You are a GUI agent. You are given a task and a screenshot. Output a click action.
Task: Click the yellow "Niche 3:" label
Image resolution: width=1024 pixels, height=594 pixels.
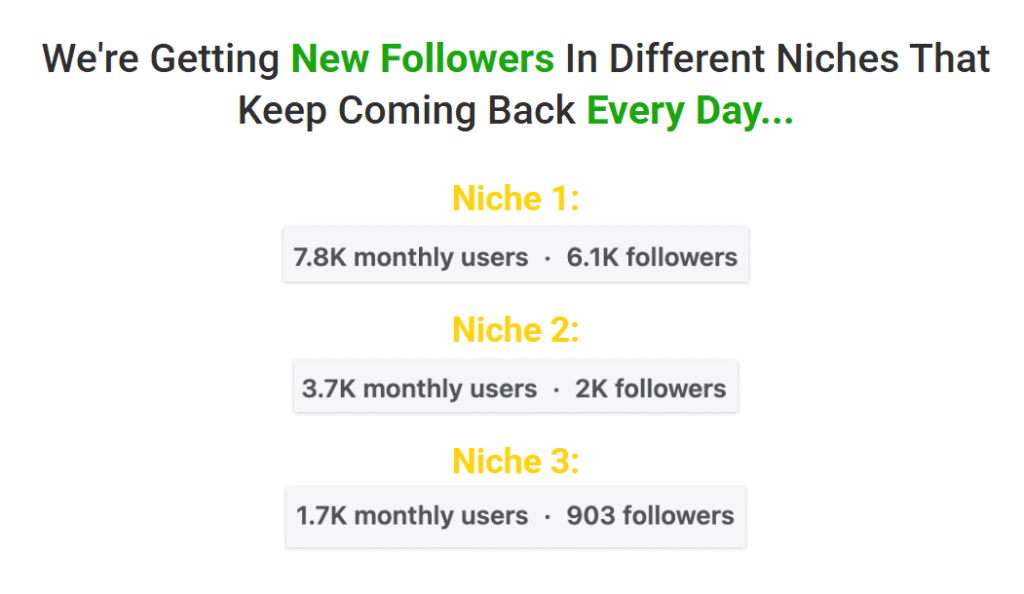[x=516, y=462]
